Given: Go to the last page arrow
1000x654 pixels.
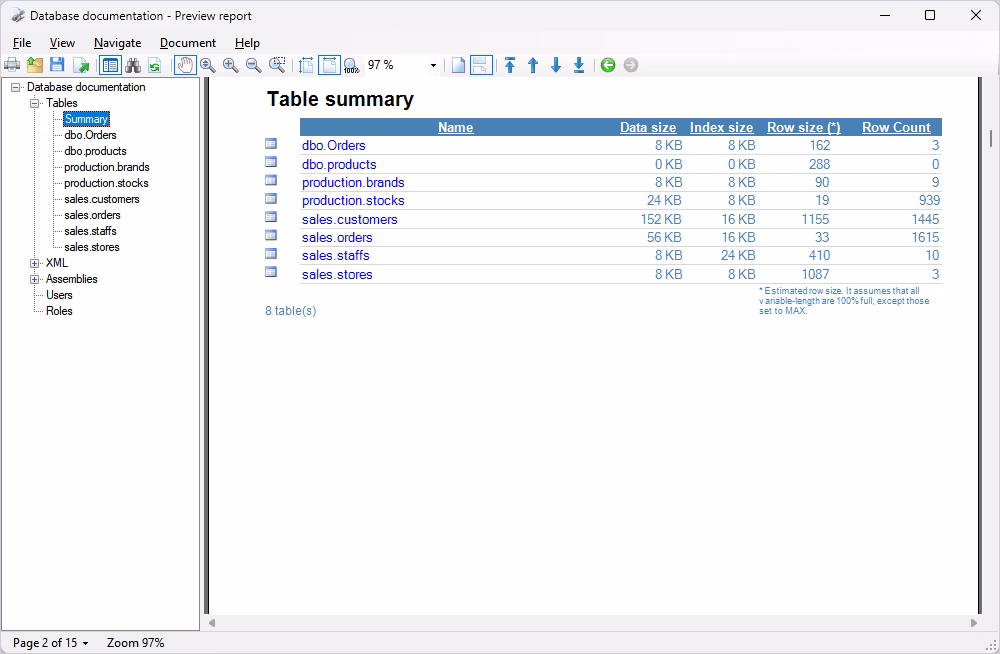Looking at the screenshot, I should [x=578, y=65].
